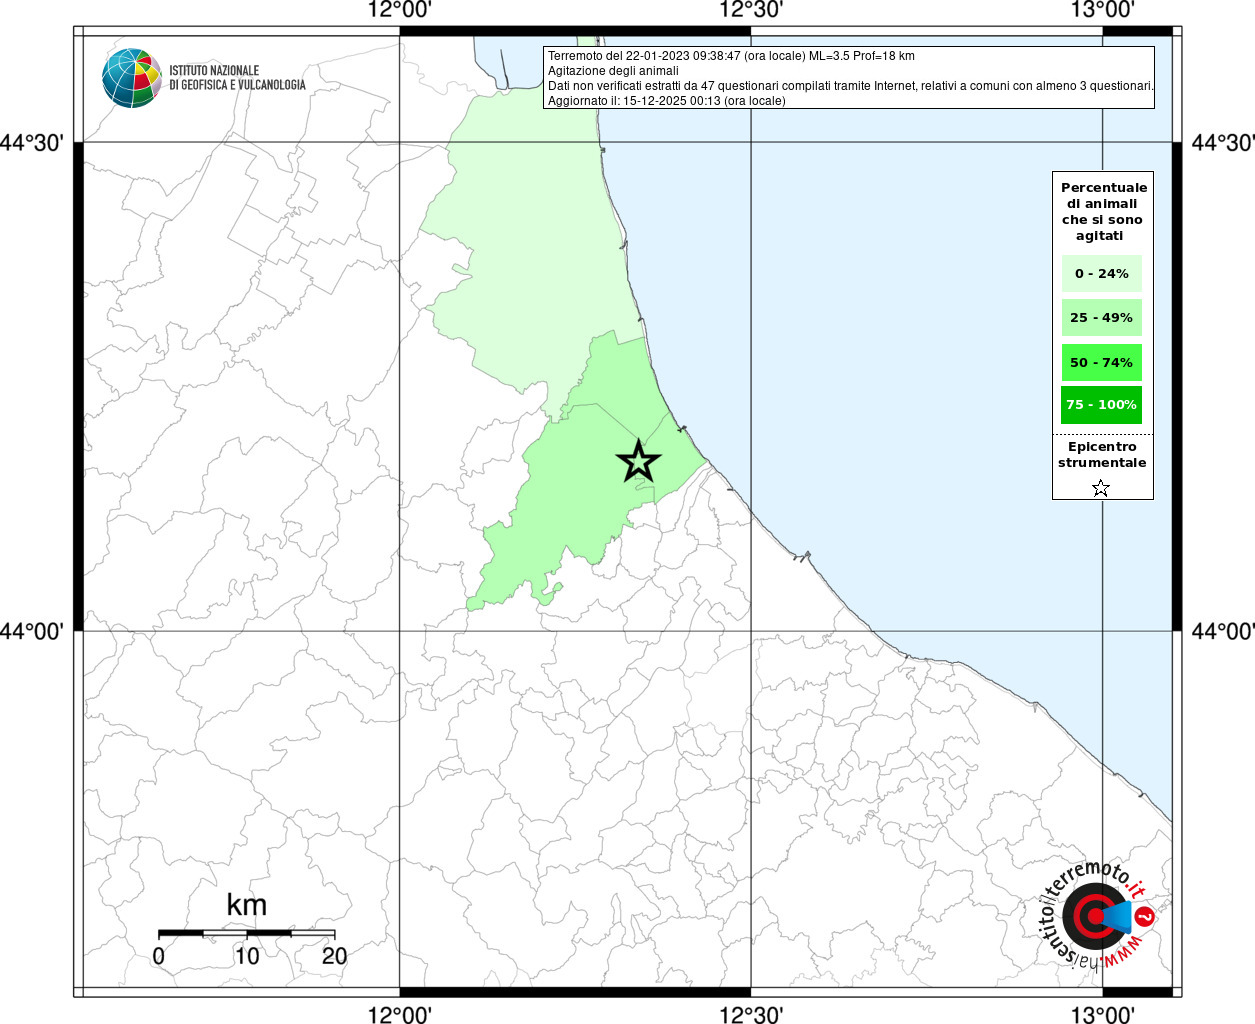Click the Terremoto del 22-01-2023 header line
Viewport: 1255px width, 1024px height.
(x=731, y=56)
